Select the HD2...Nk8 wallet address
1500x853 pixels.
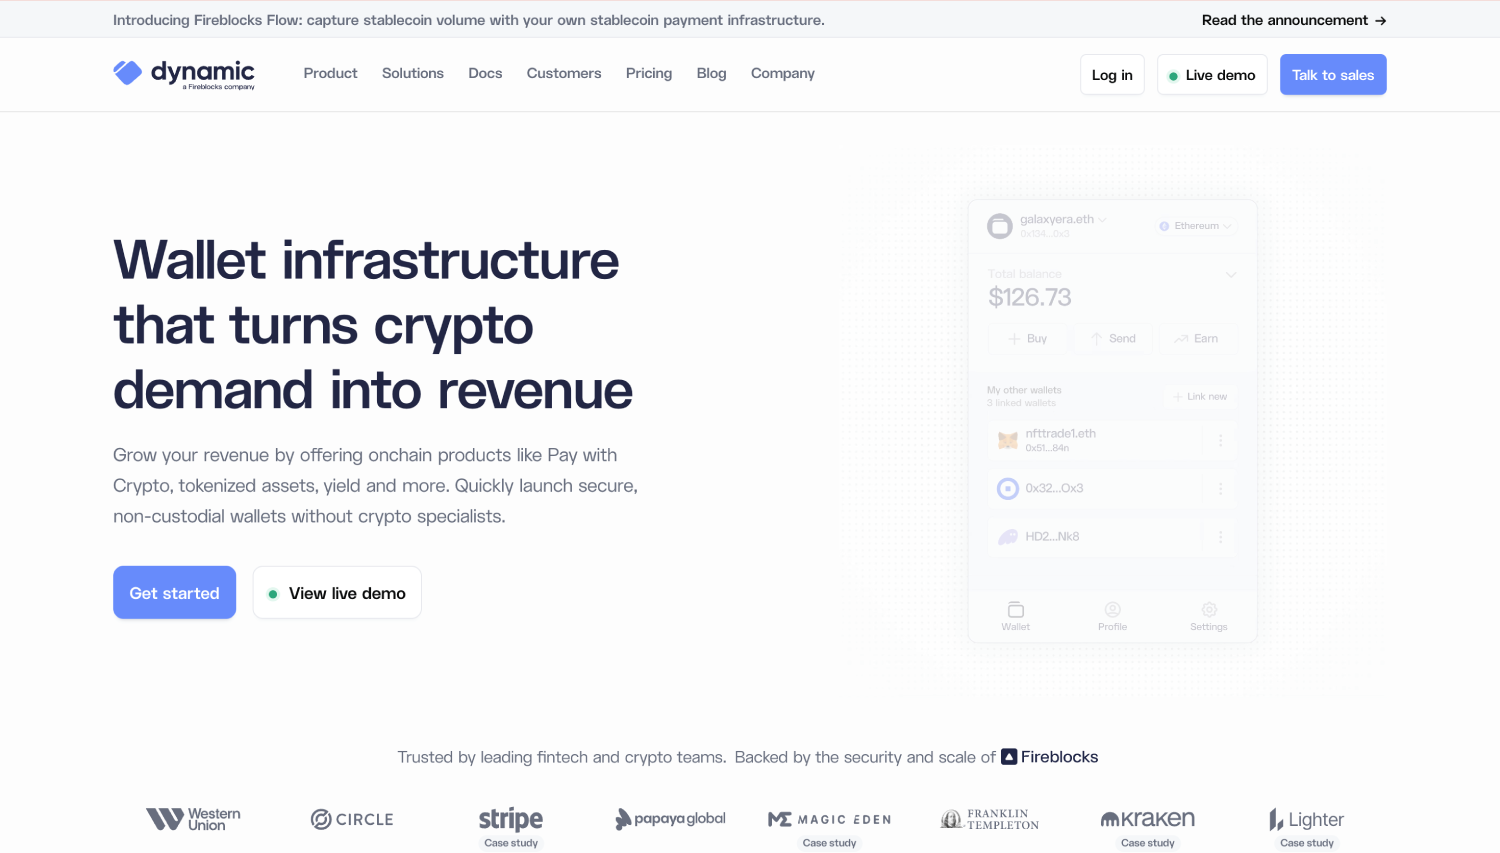(x=1052, y=537)
